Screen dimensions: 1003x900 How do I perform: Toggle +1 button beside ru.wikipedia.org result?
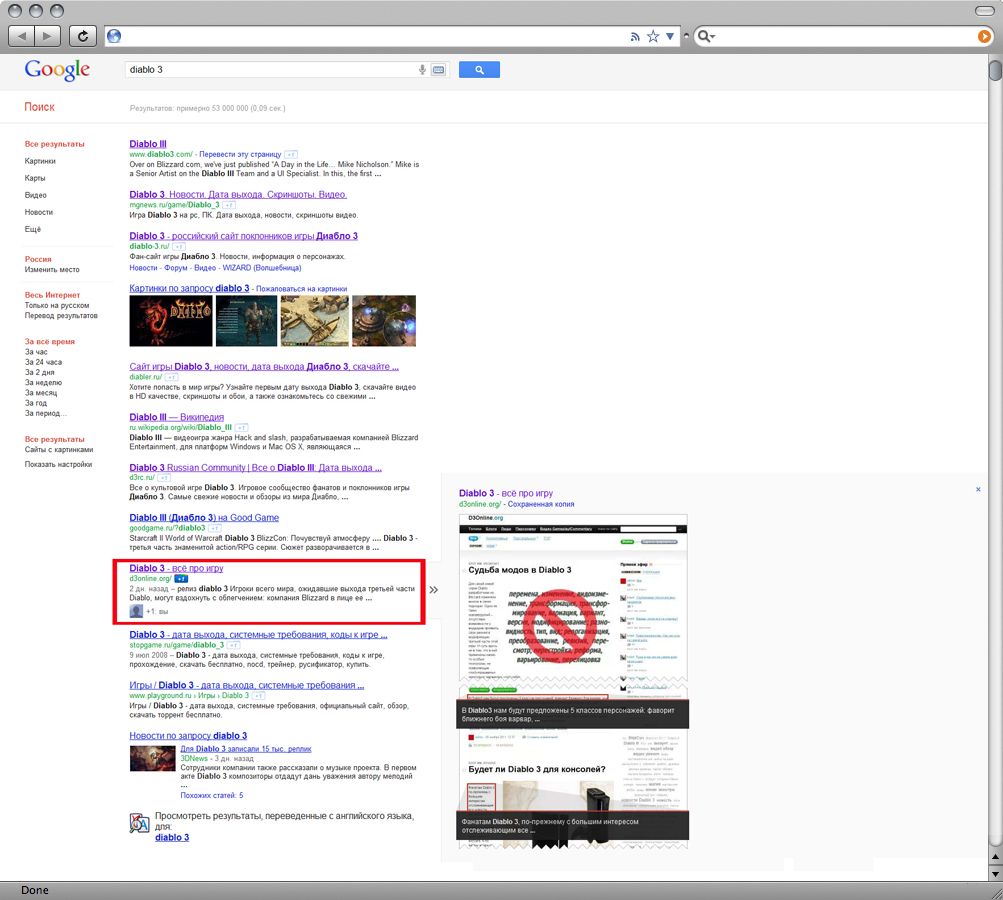coord(243,427)
